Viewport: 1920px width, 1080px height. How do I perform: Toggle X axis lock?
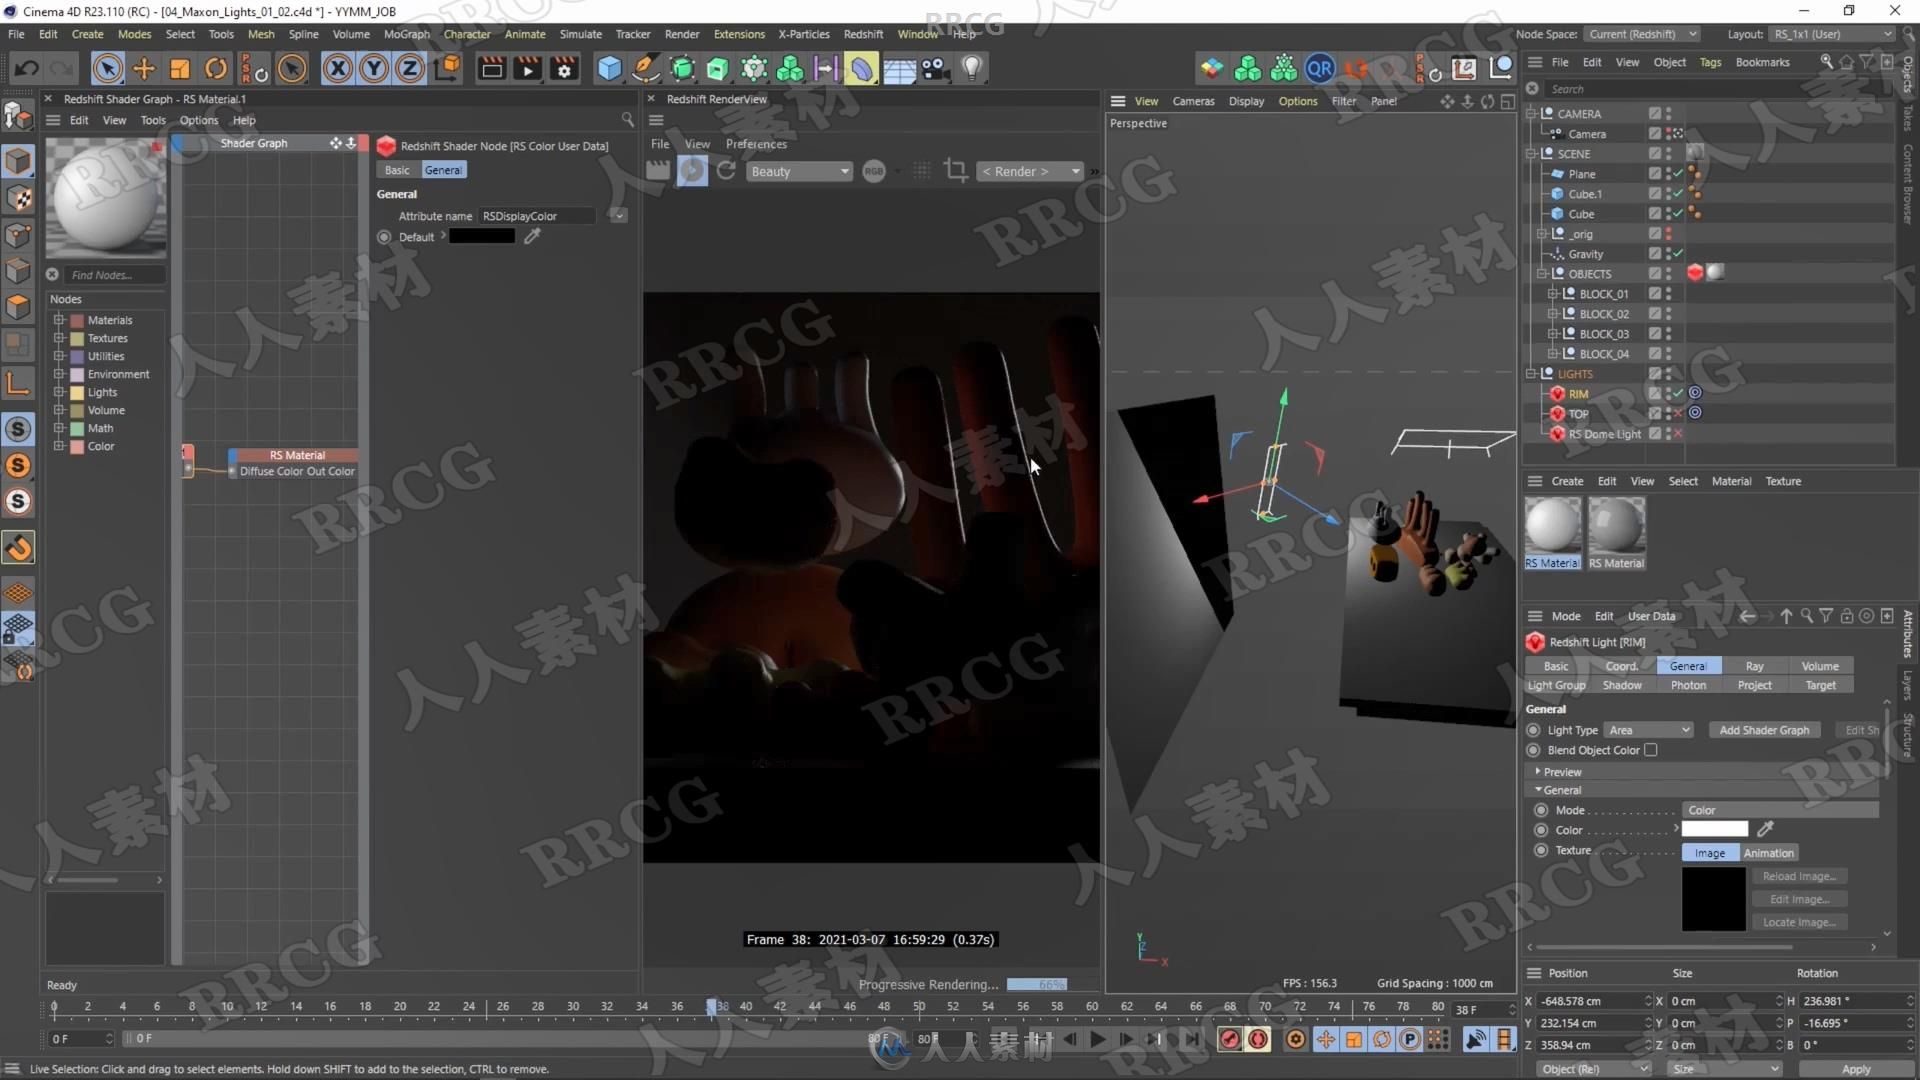coord(338,68)
